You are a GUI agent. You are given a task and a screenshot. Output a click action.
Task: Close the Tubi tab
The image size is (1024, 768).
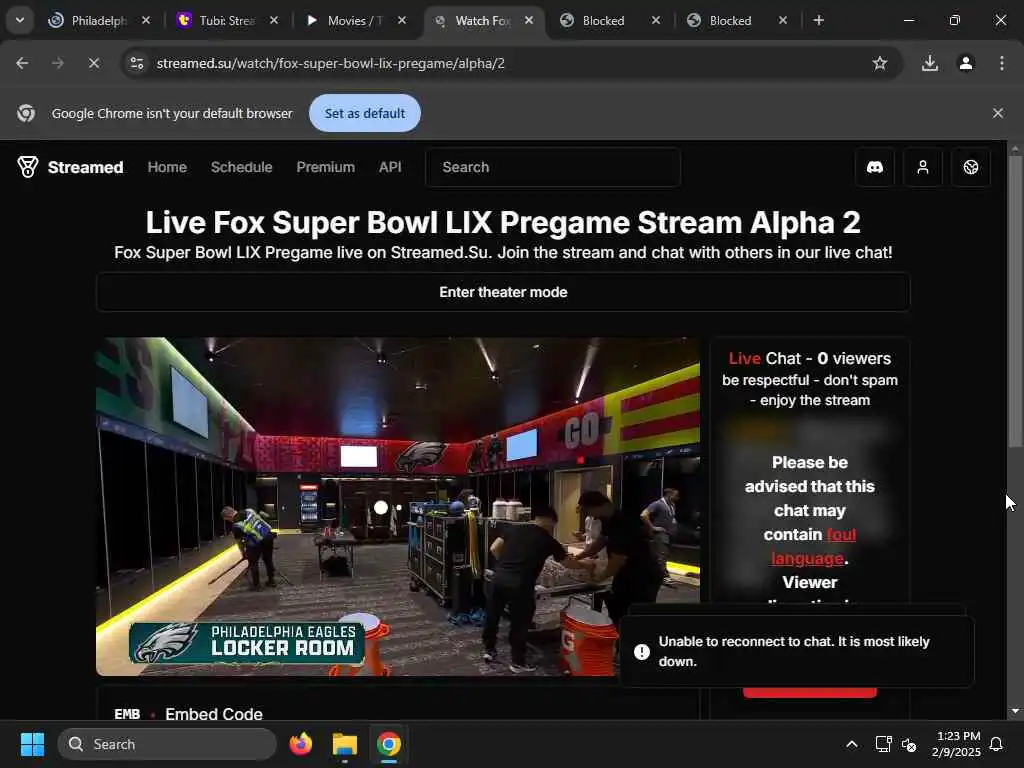[274, 20]
